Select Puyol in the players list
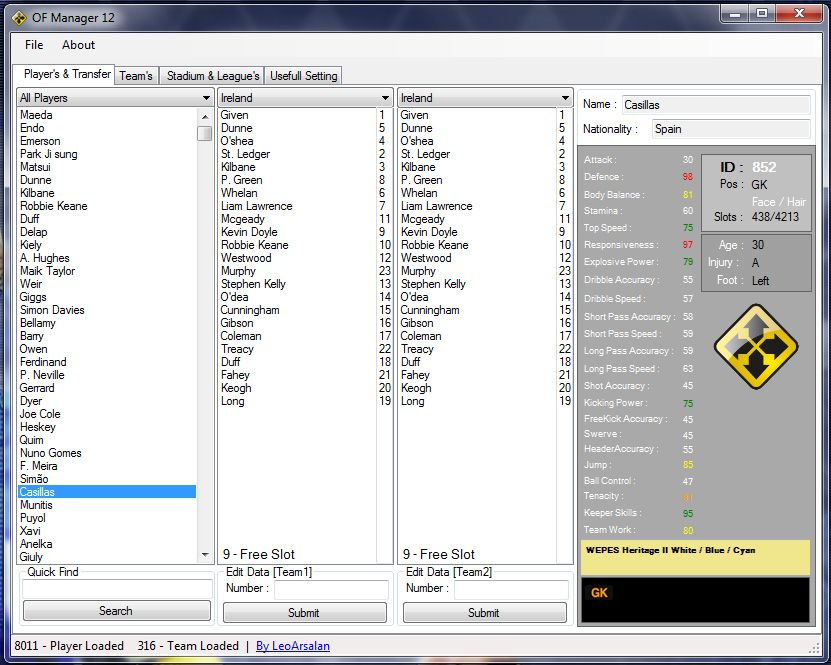831x665 pixels. pyautogui.click(x=32, y=518)
